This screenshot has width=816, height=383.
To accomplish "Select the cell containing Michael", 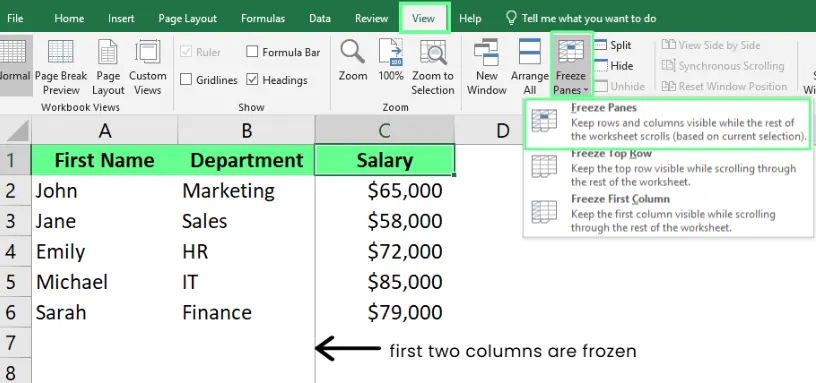I will [105, 282].
